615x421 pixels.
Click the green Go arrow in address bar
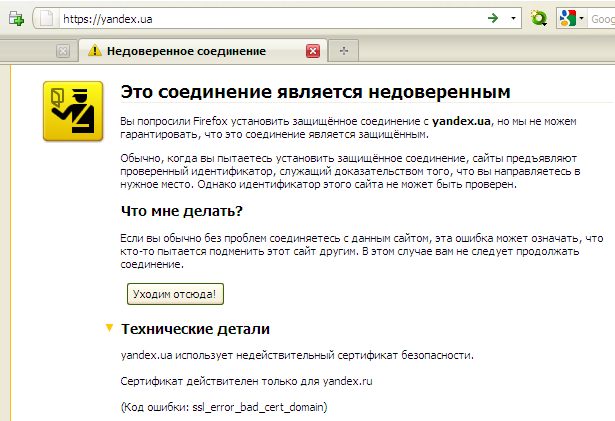[x=493, y=18]
